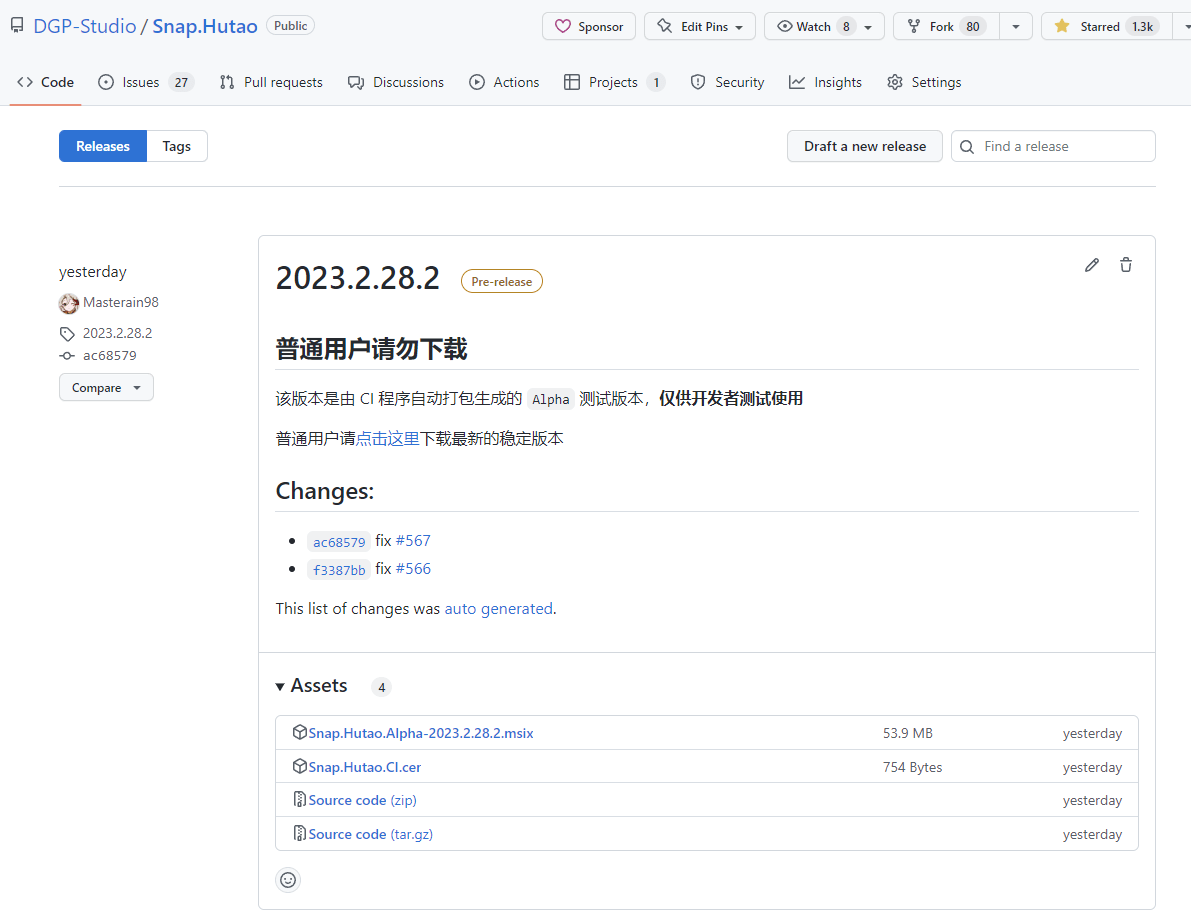Click the 53.9 MB size text
The width and height of the screenshot is (1191, 919).
[x=908, y=733]
